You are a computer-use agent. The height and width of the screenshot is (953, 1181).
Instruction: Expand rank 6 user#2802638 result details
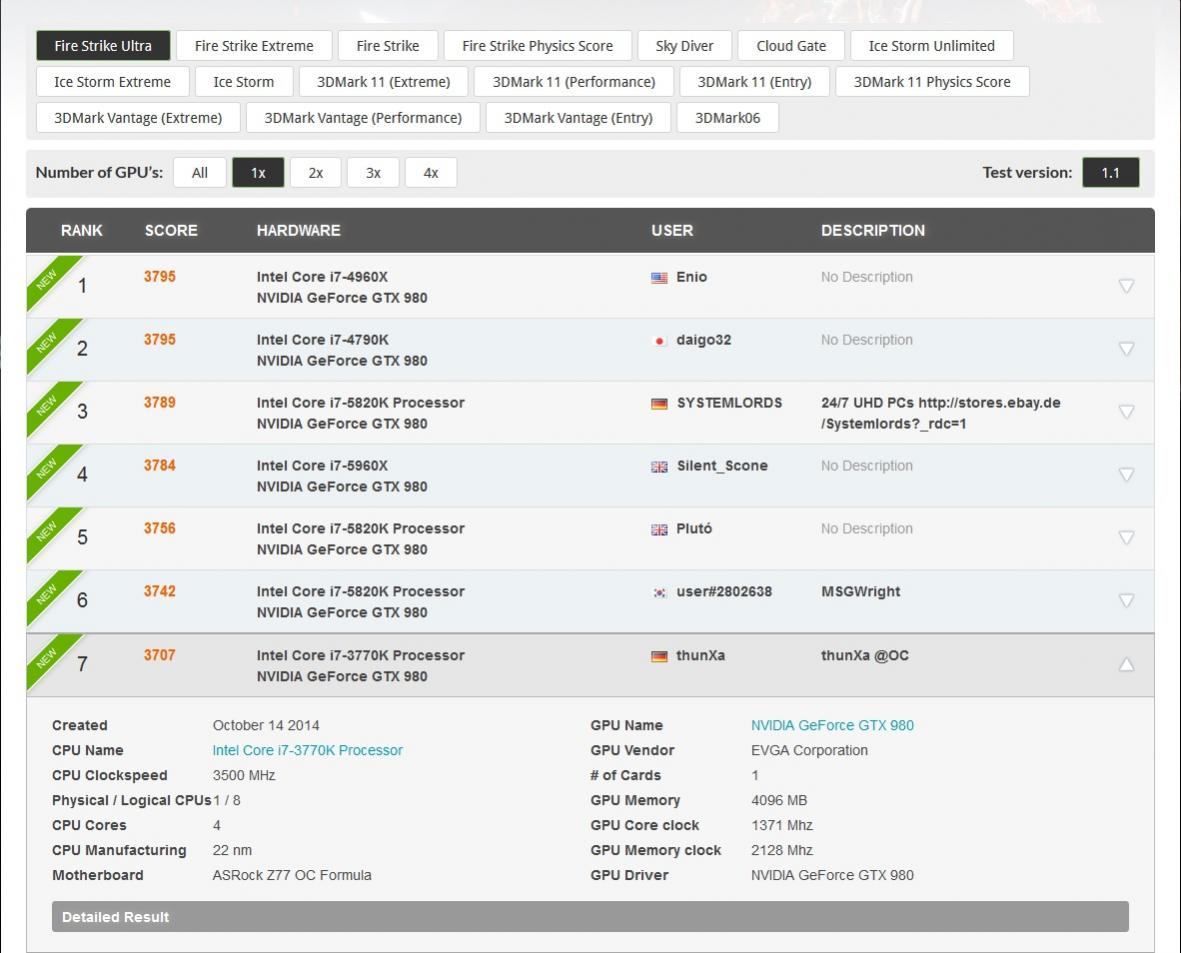1126,600
